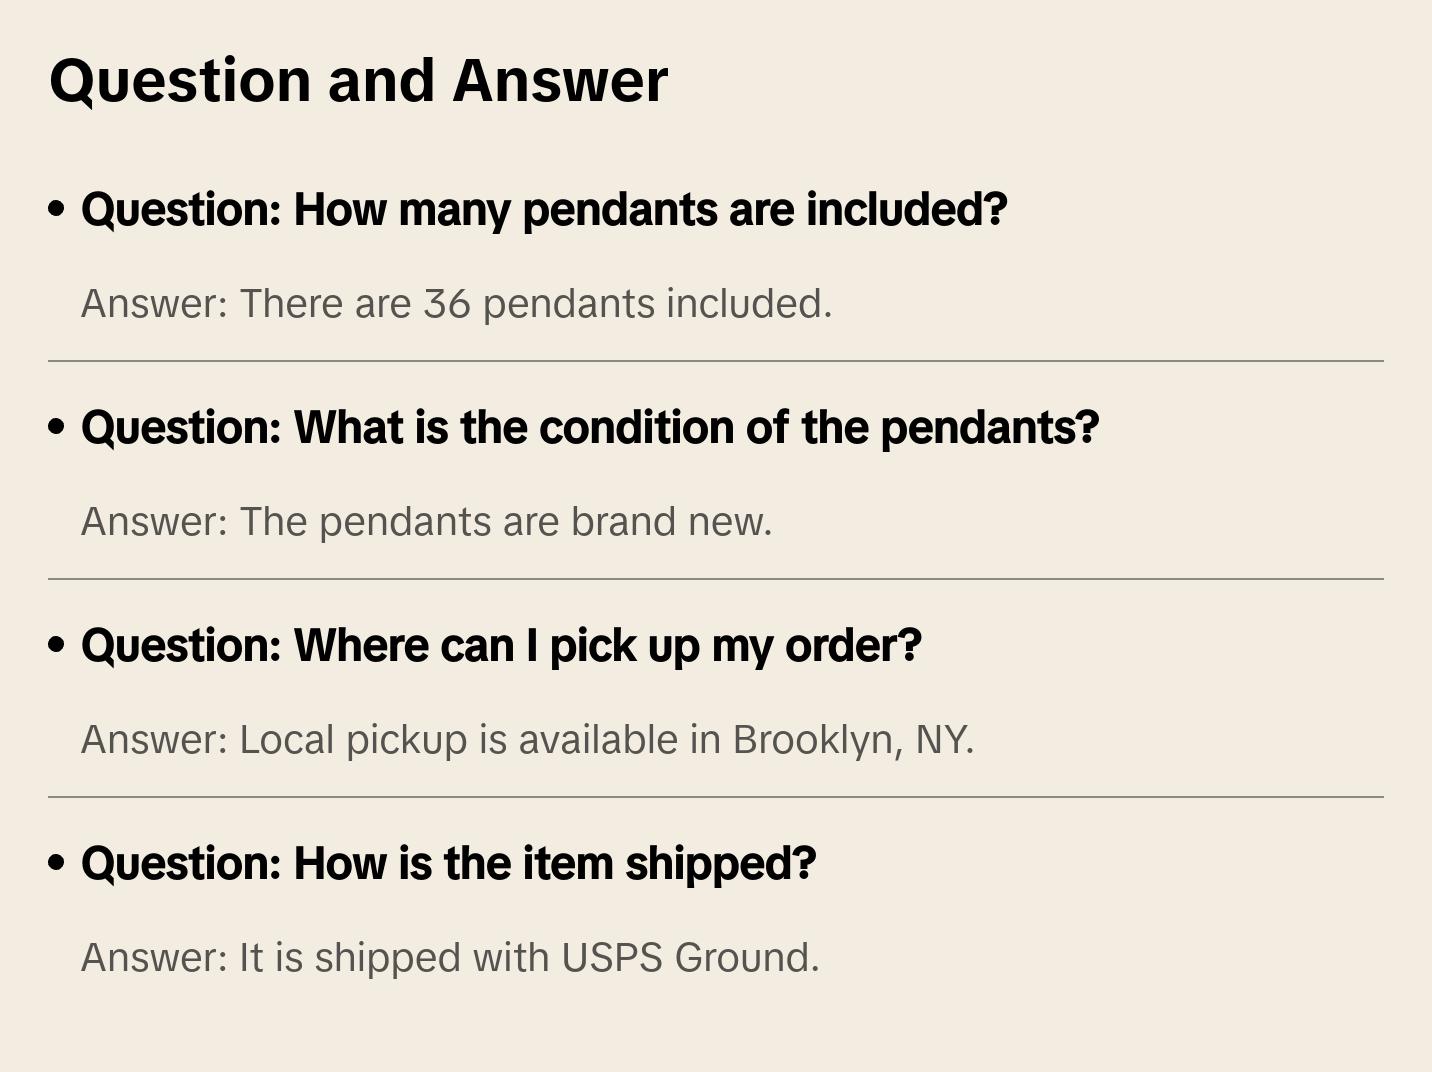Click the divider under the brand new answer
Viewport: 1432px width, 1072px height.
pyautogui.click(x=716, y=579)
